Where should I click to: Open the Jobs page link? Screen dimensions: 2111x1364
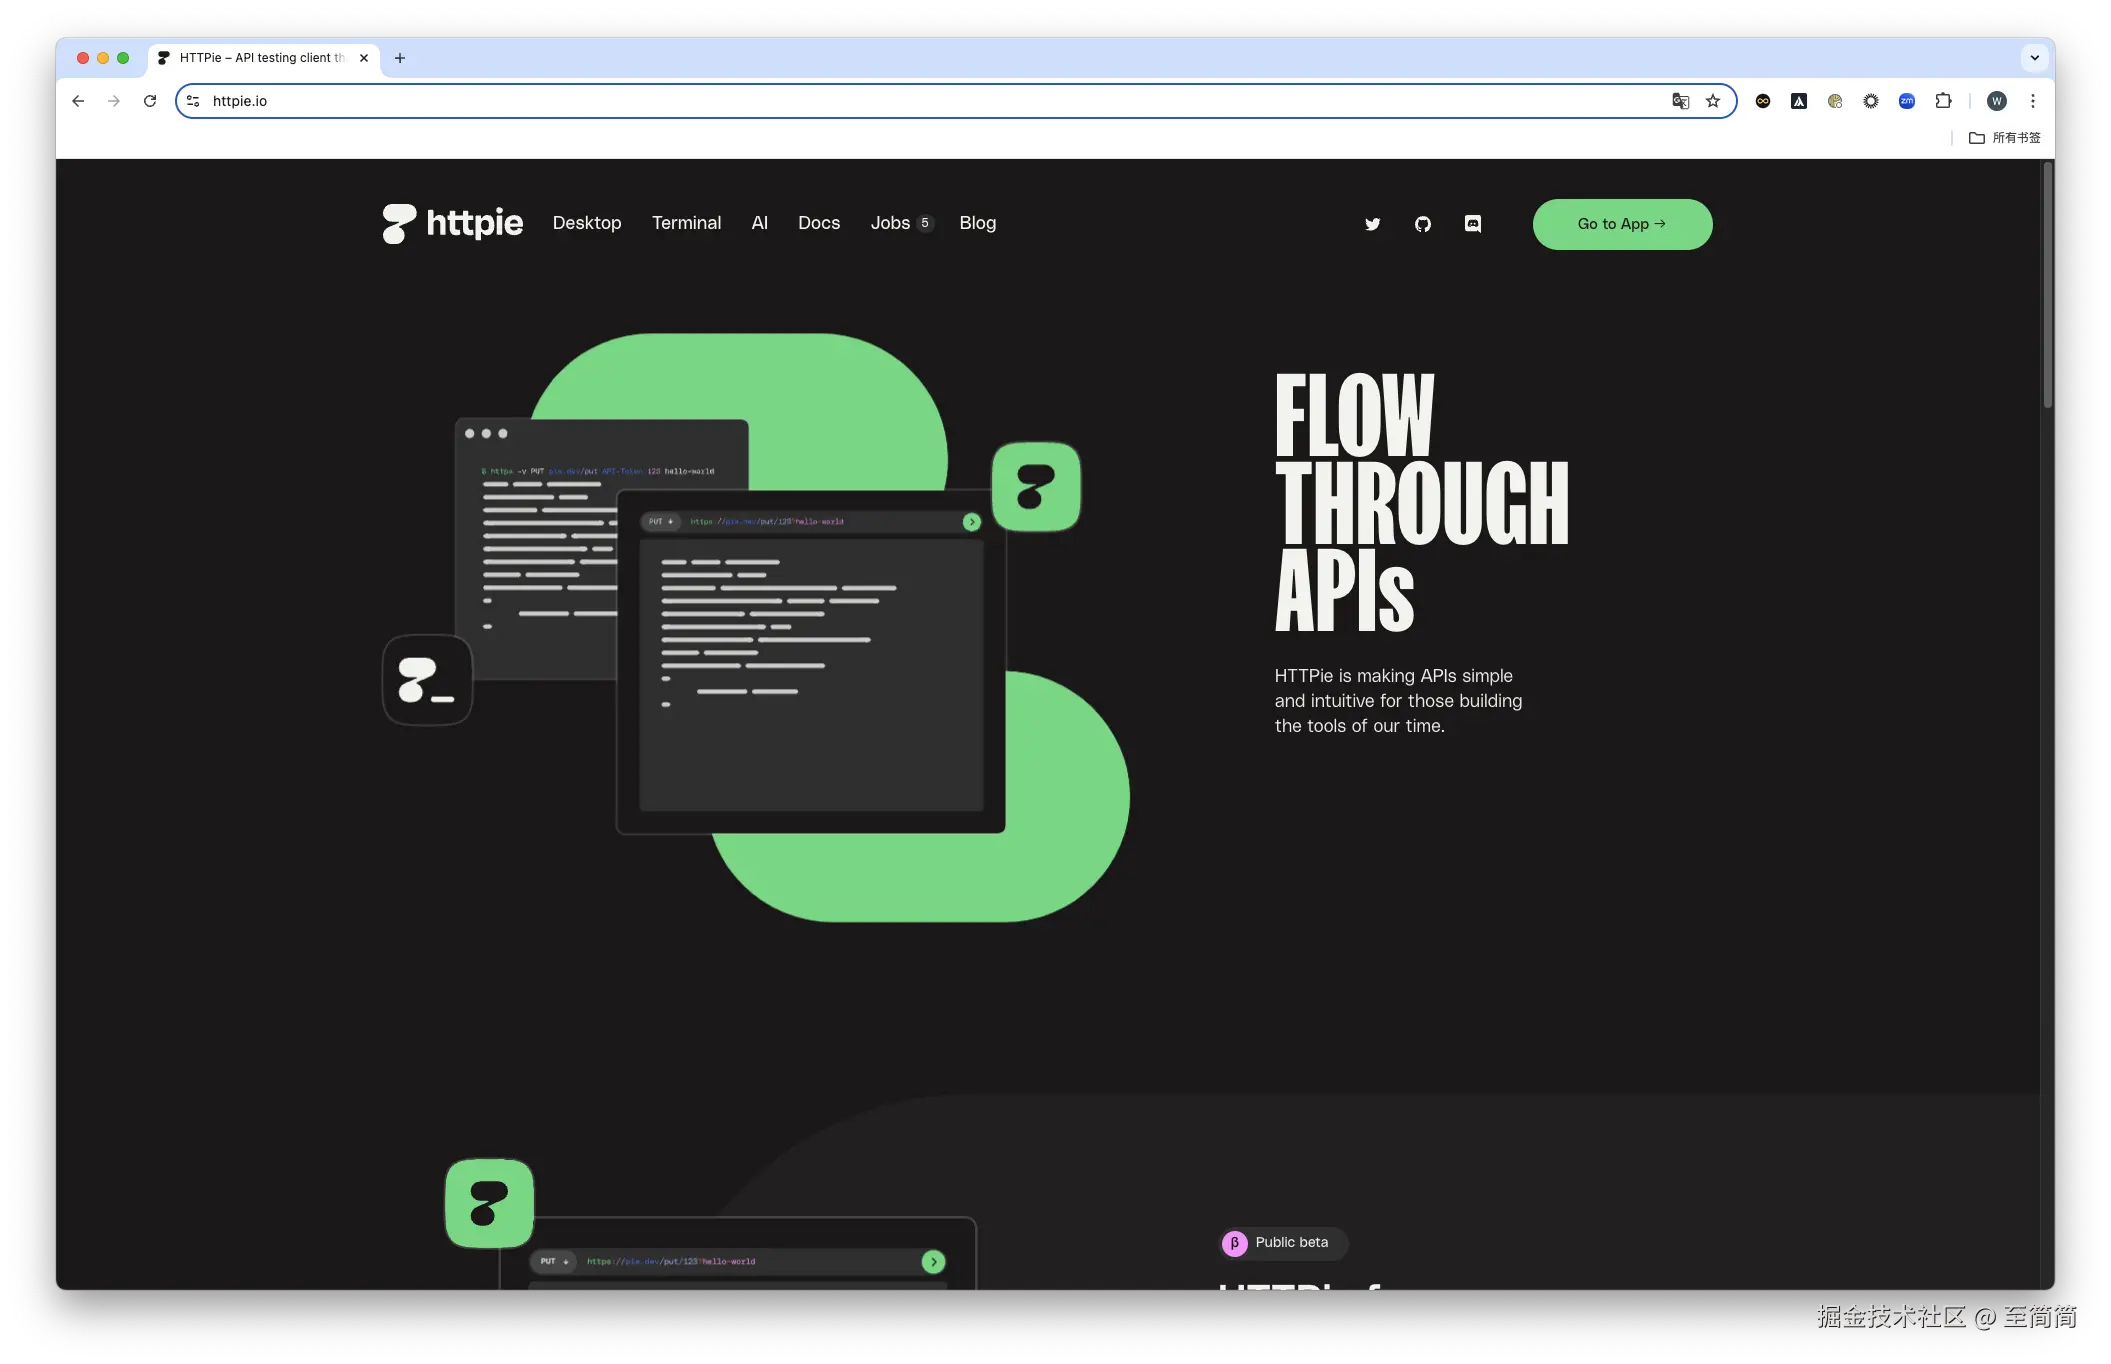890,223
